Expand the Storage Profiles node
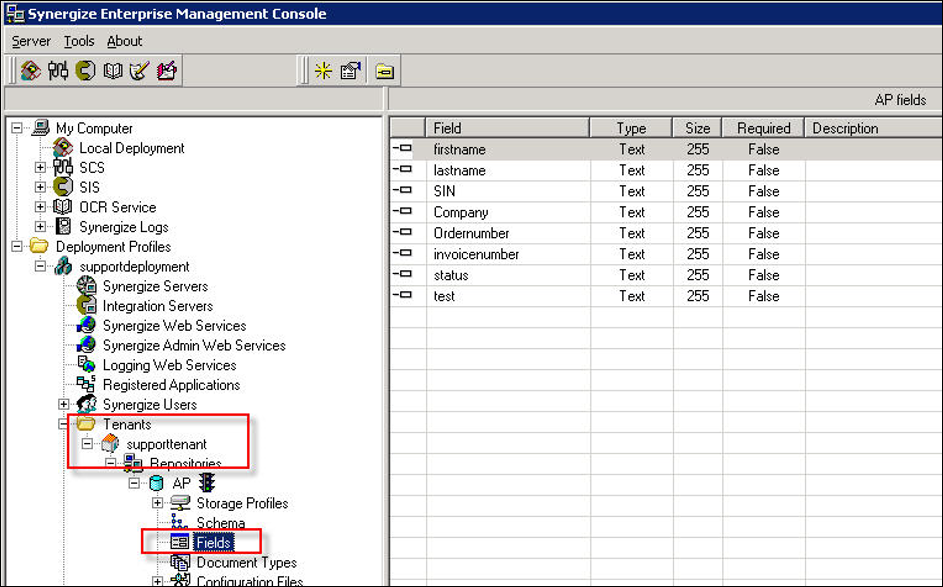 tap(158, 503)
